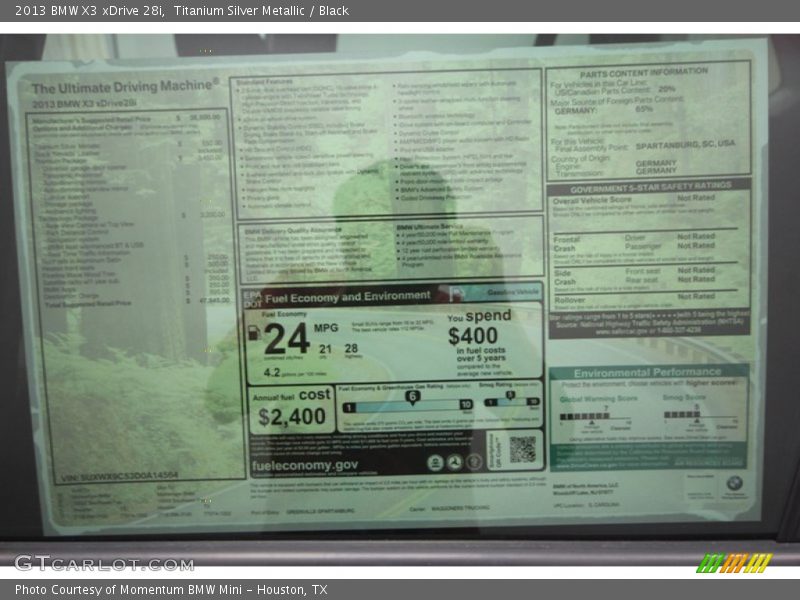Viewport: 800px width, 600px height.
Task: Click the title '2013 BMW X3 xDrive 28i'
Action: click(89, 10)
